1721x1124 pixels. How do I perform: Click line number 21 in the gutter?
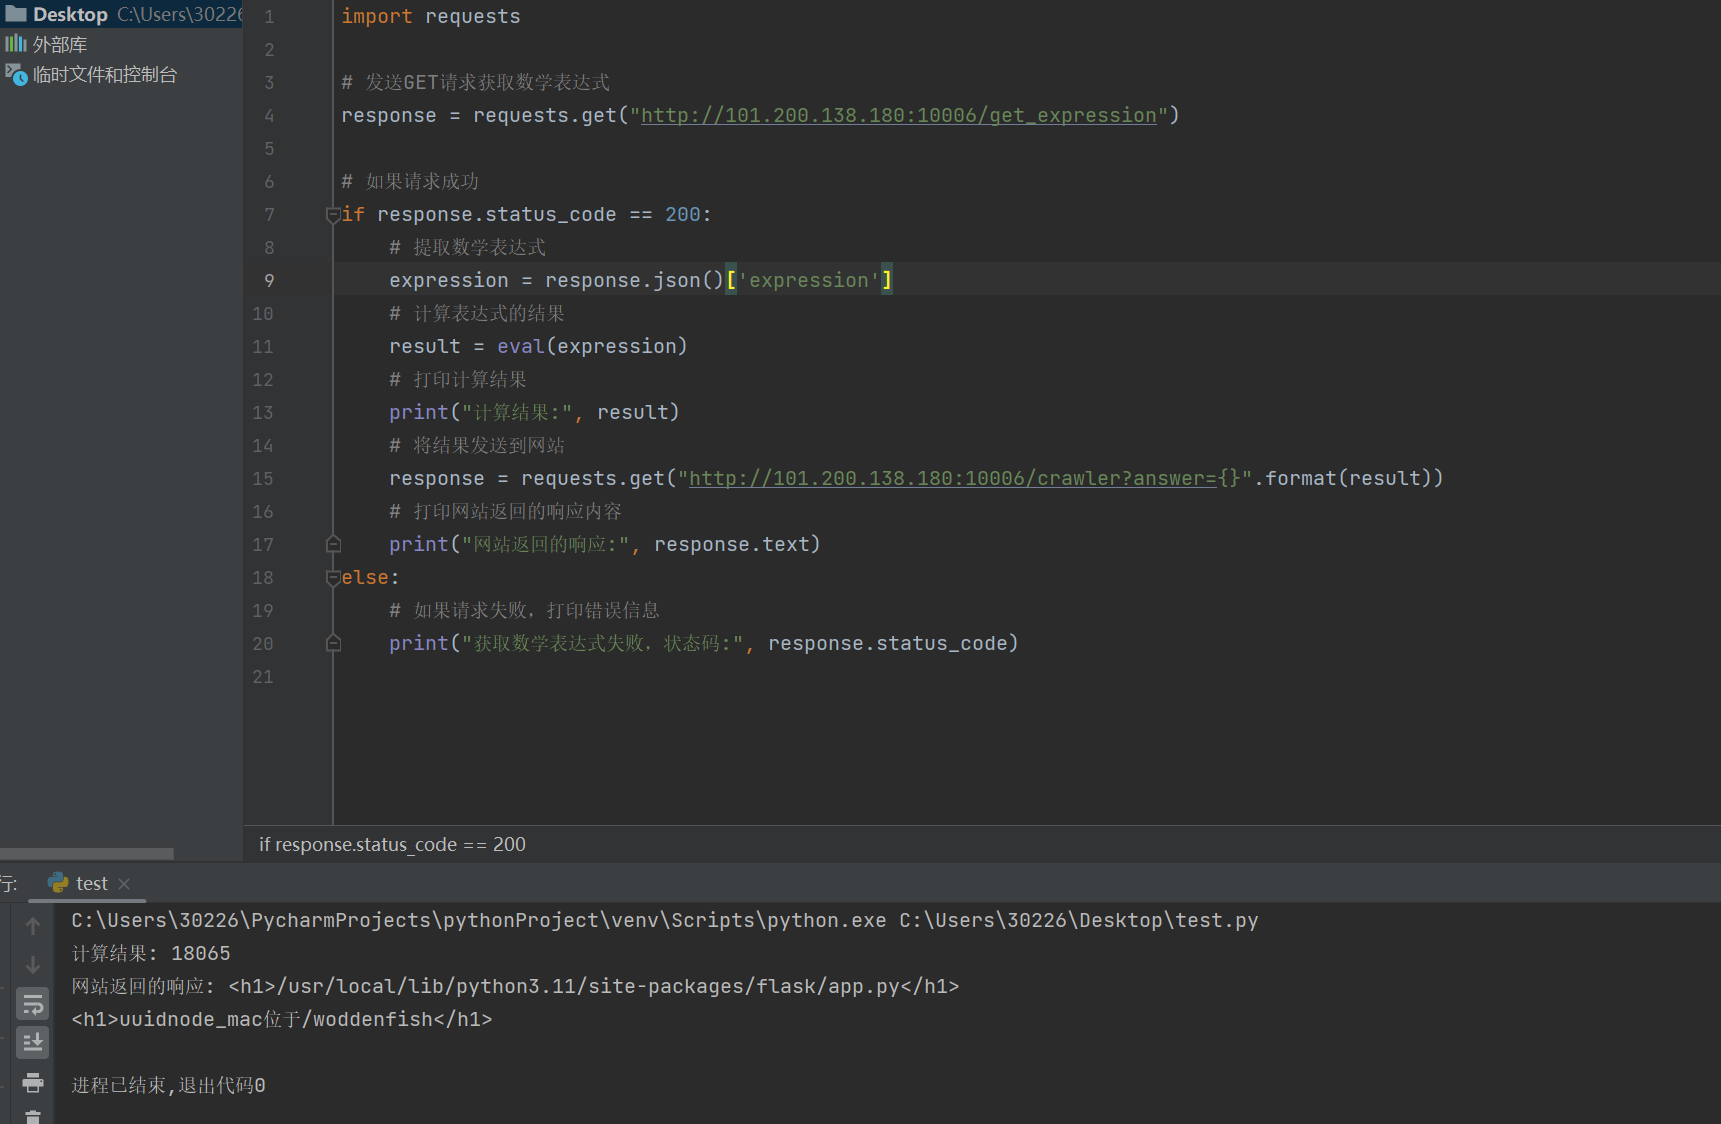tap(263, 677)
